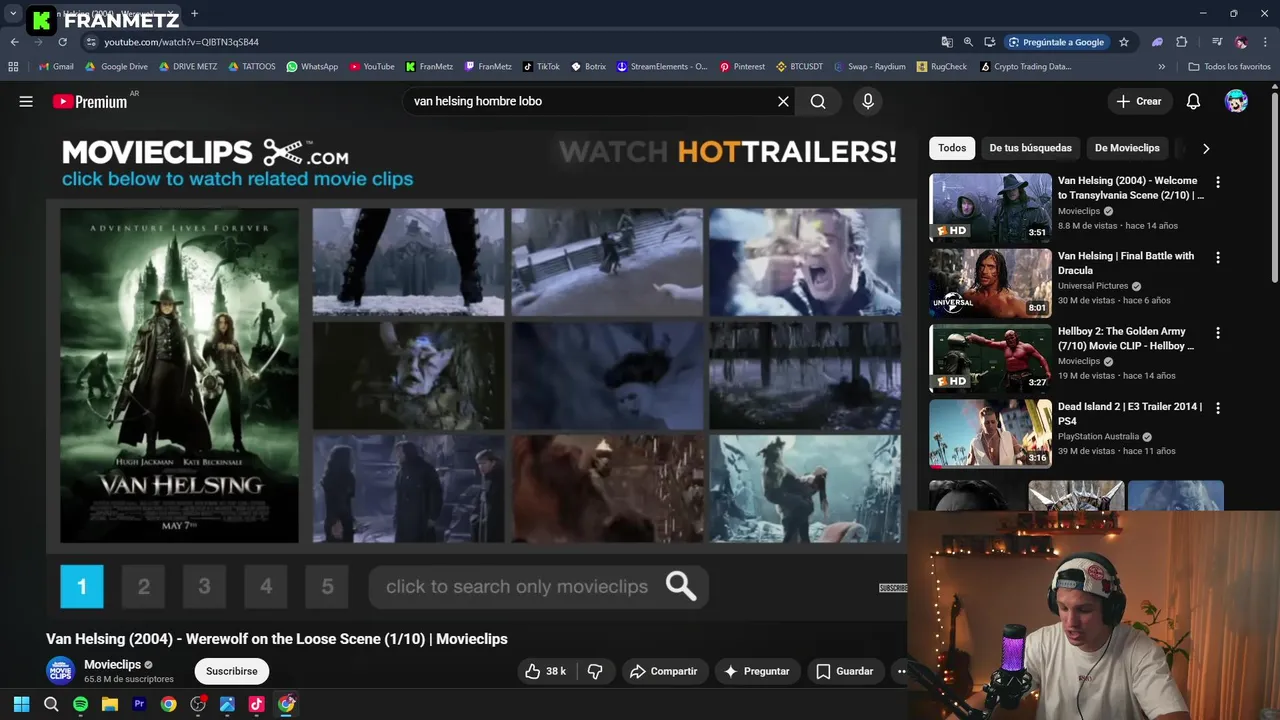This screenshot has height=720, width=1280.
Task: Open the Welcome to Transylvania Scene thumbnail
Action: click(990, 207)
